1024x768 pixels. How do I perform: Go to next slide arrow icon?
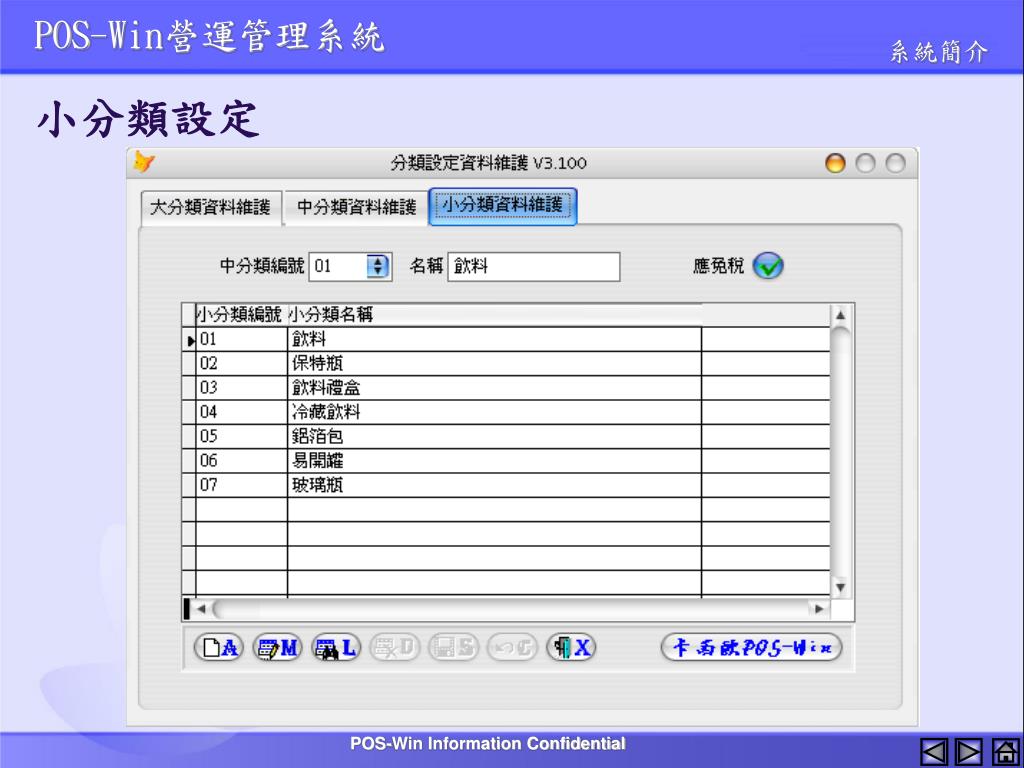pos(969,752)
